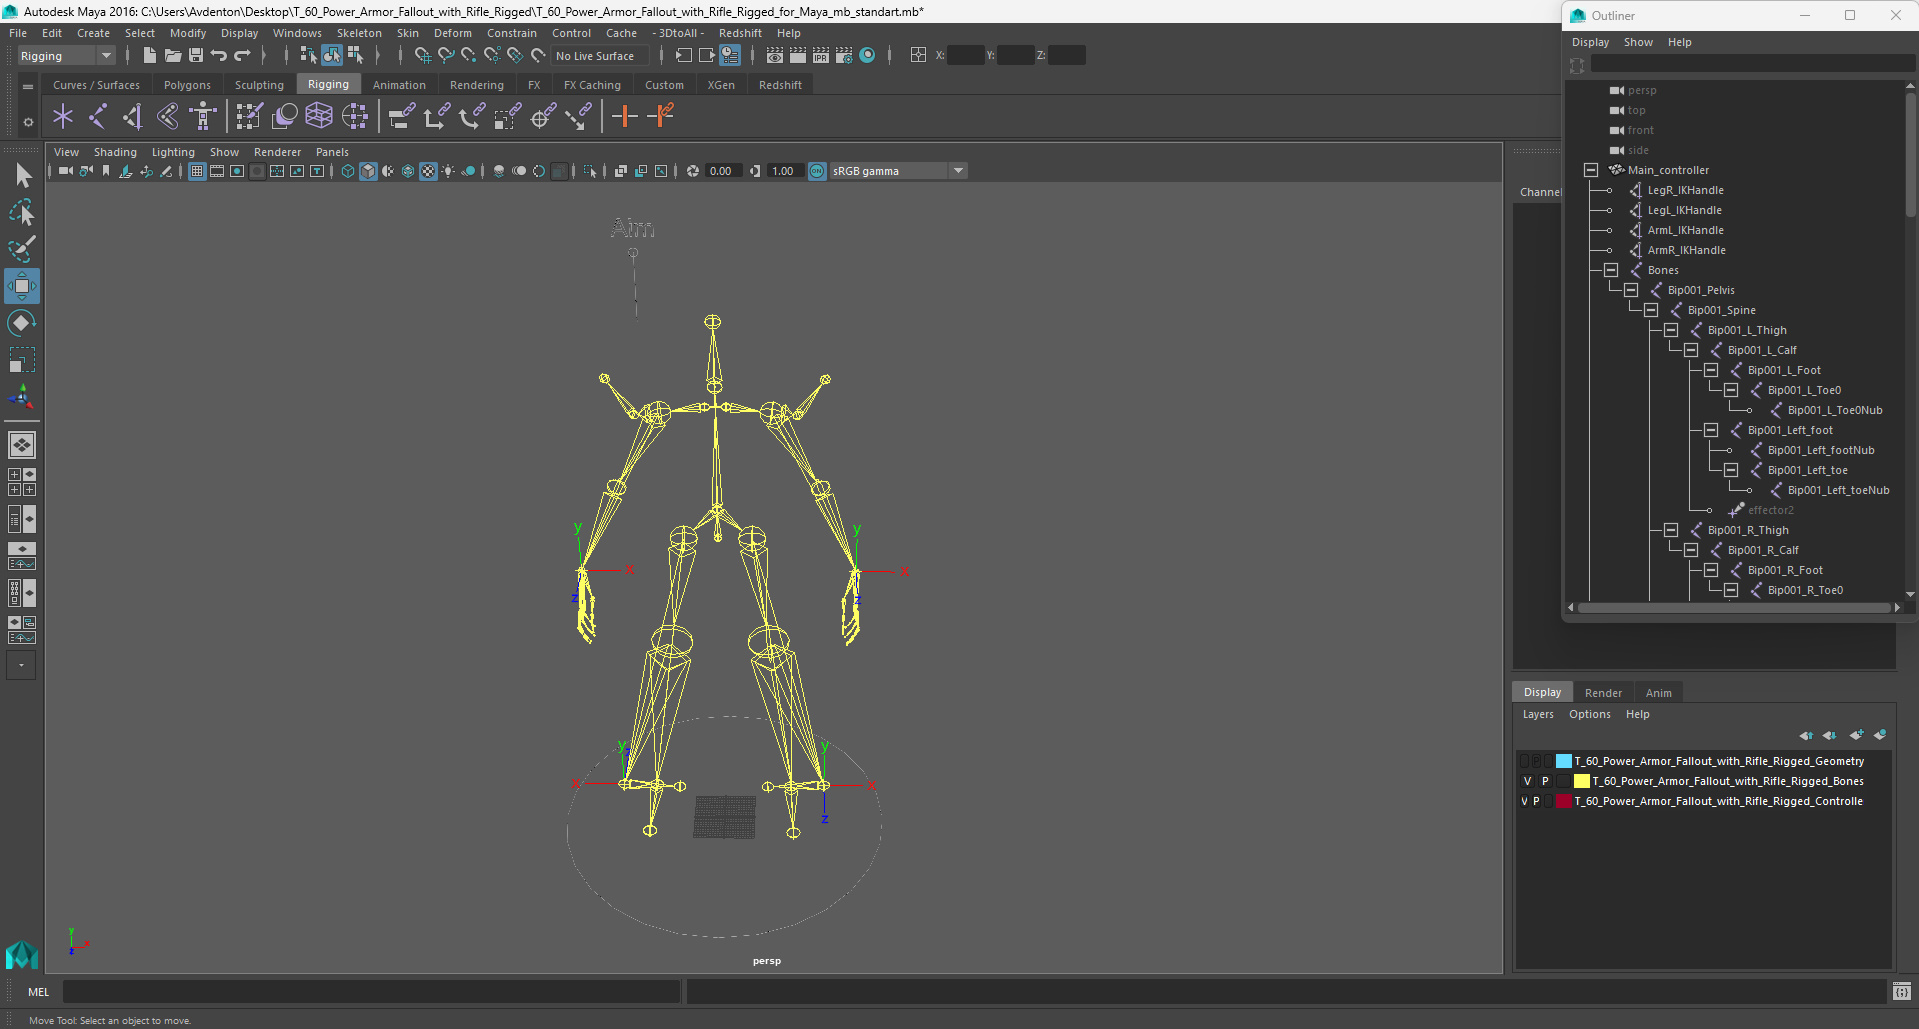Select LegR_IKHandle in the Outliner
Image resolution: width=1919 pixels, height=1029 pixels.
[1685, 190]
